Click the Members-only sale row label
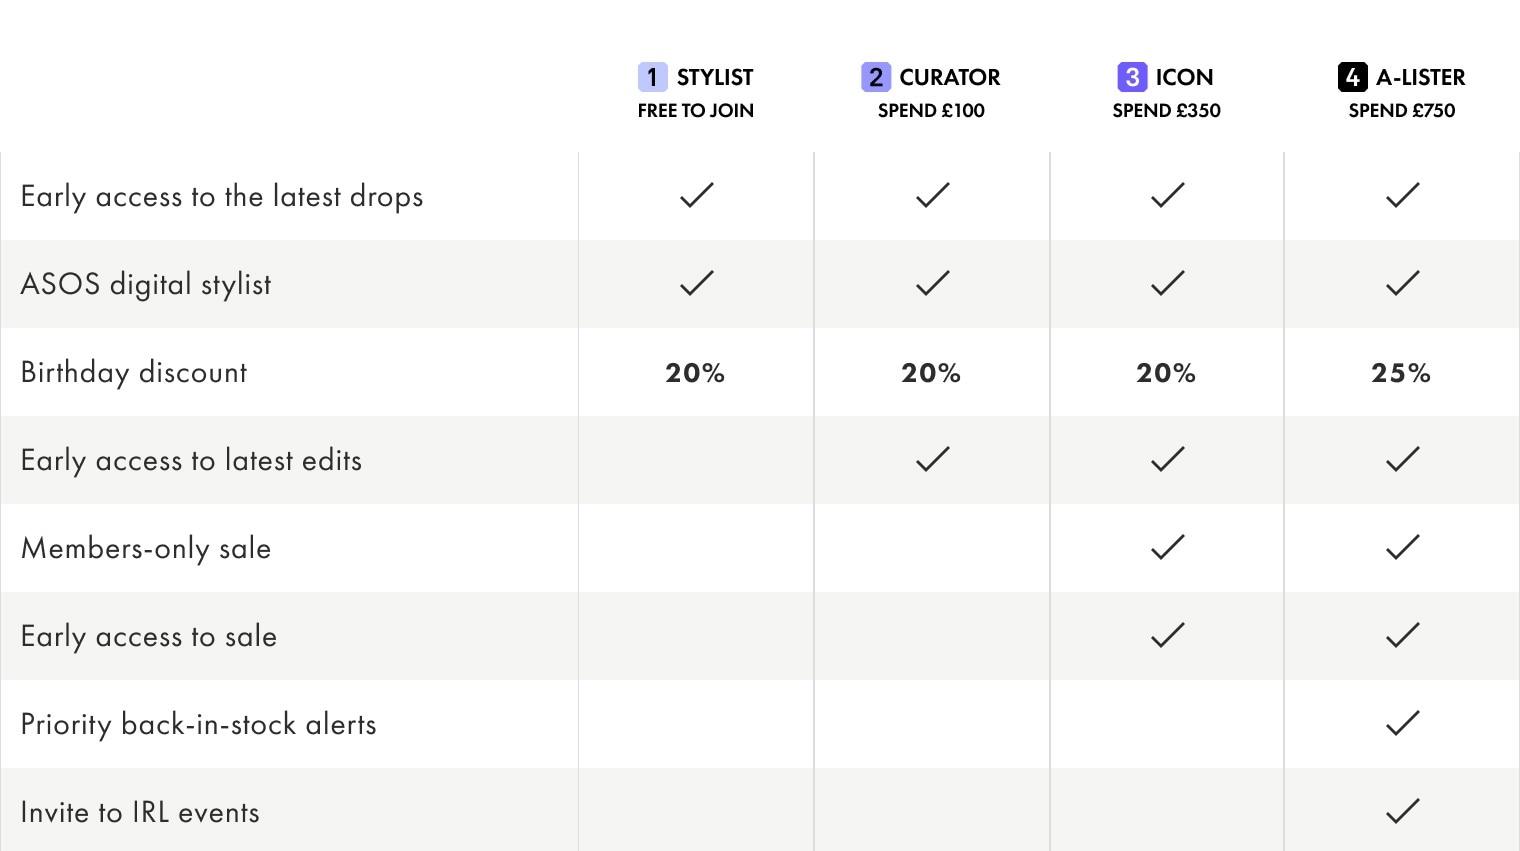 [x=146, y=549]
